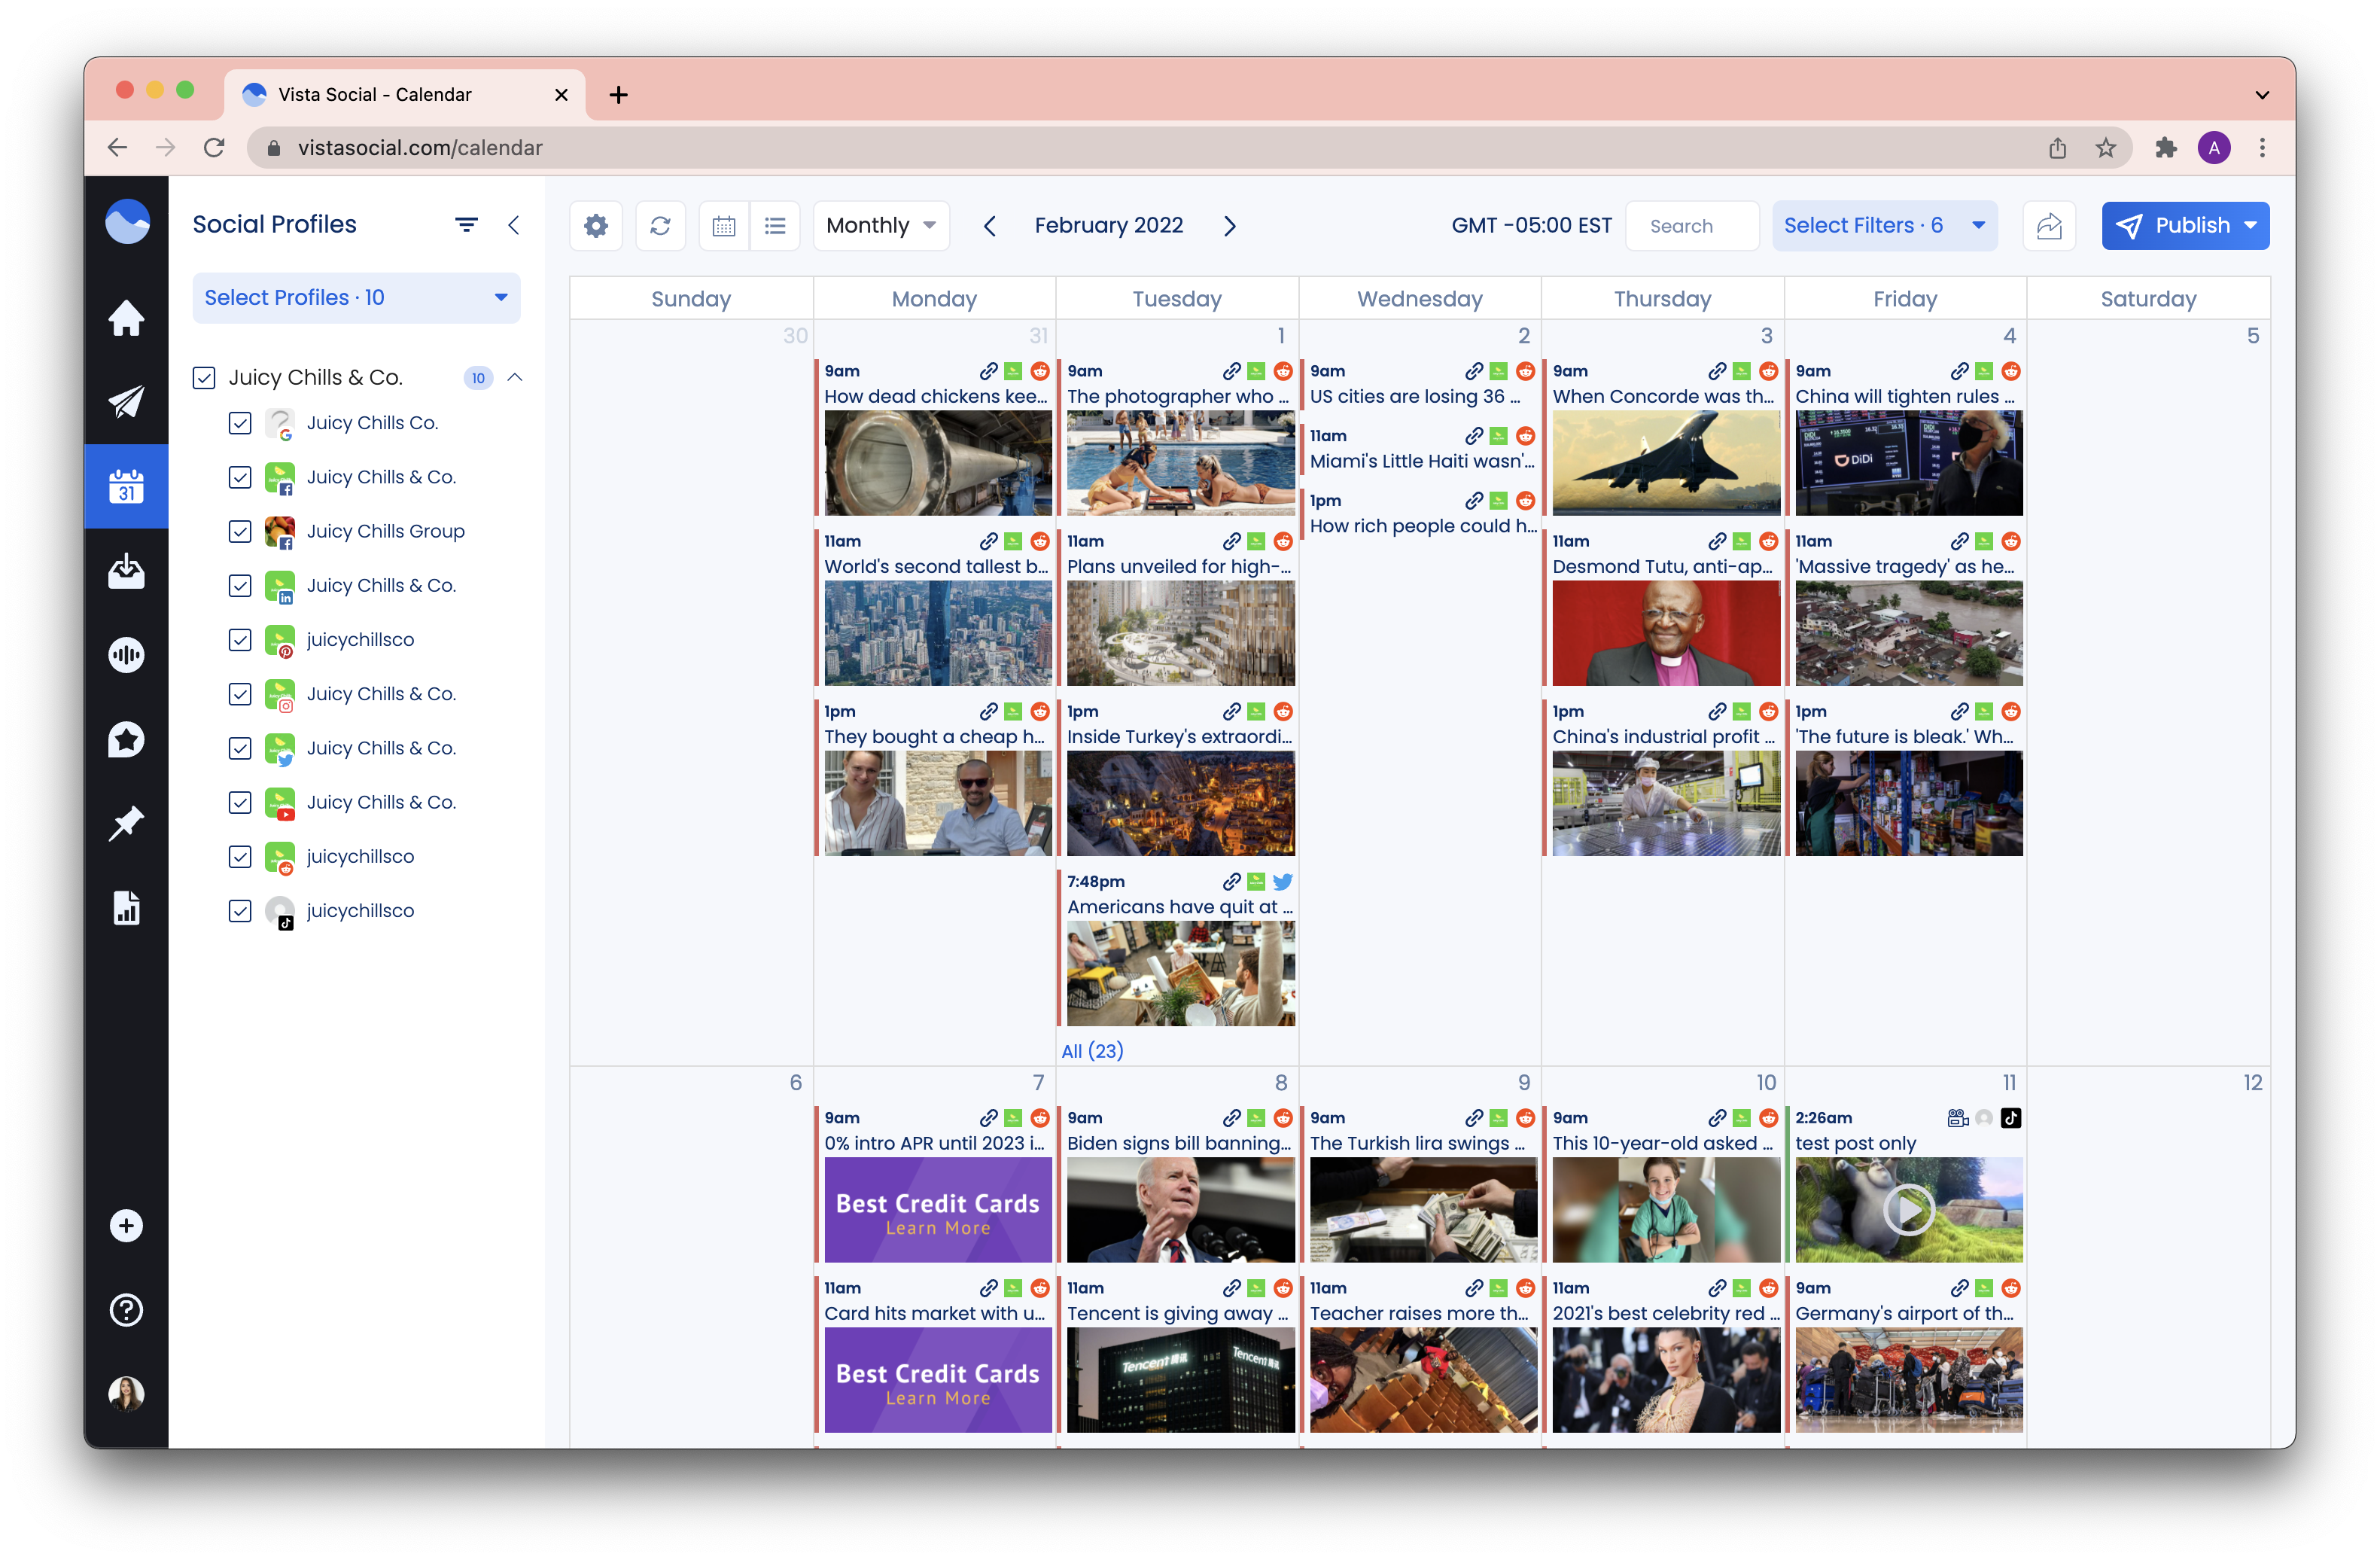Click the GMT -05:00 EST timezone label
The width and height of the screenshot is (2380, 1560).
pos(1531,226)
